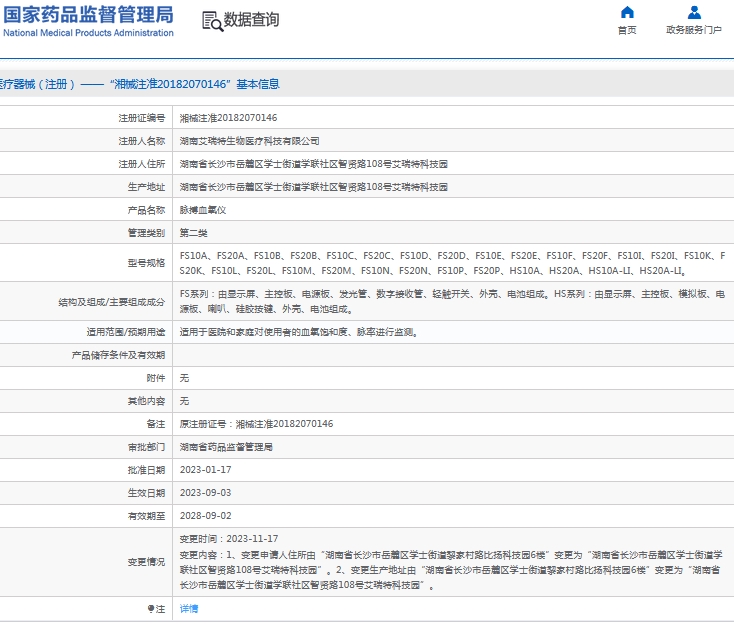Click effective date 2023-09-03
Screen dimensions: 734x627
pyautogui.click(x=206, y=493)
